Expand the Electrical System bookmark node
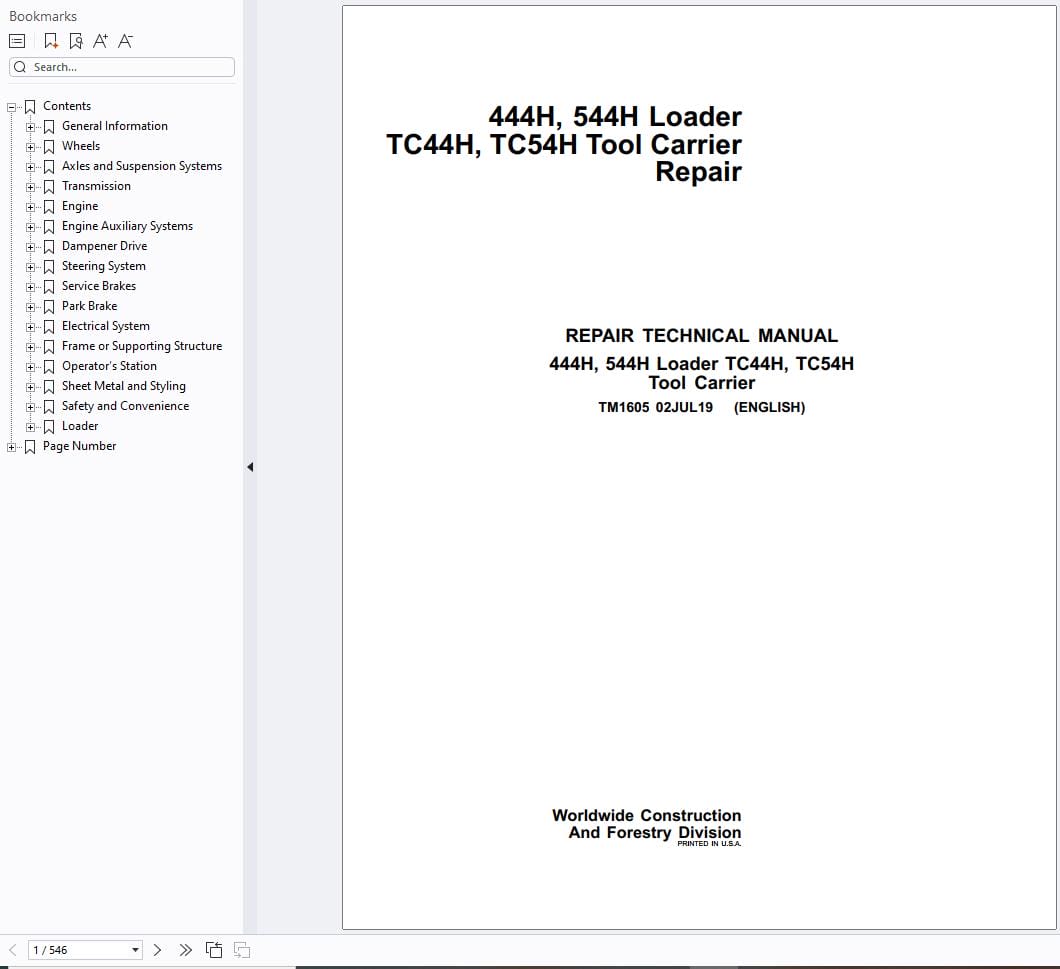 [x=30, y=327]
